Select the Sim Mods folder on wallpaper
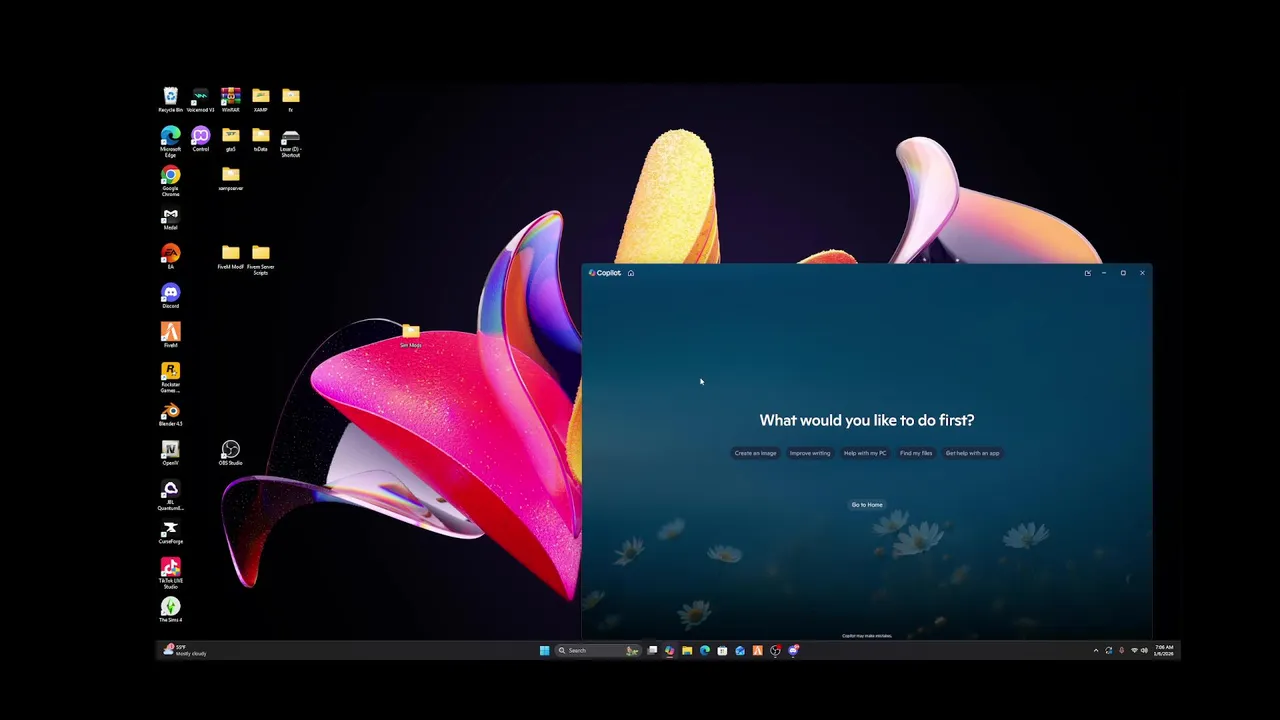This screenshot has height=720, width=1280. tap(410, 336)
